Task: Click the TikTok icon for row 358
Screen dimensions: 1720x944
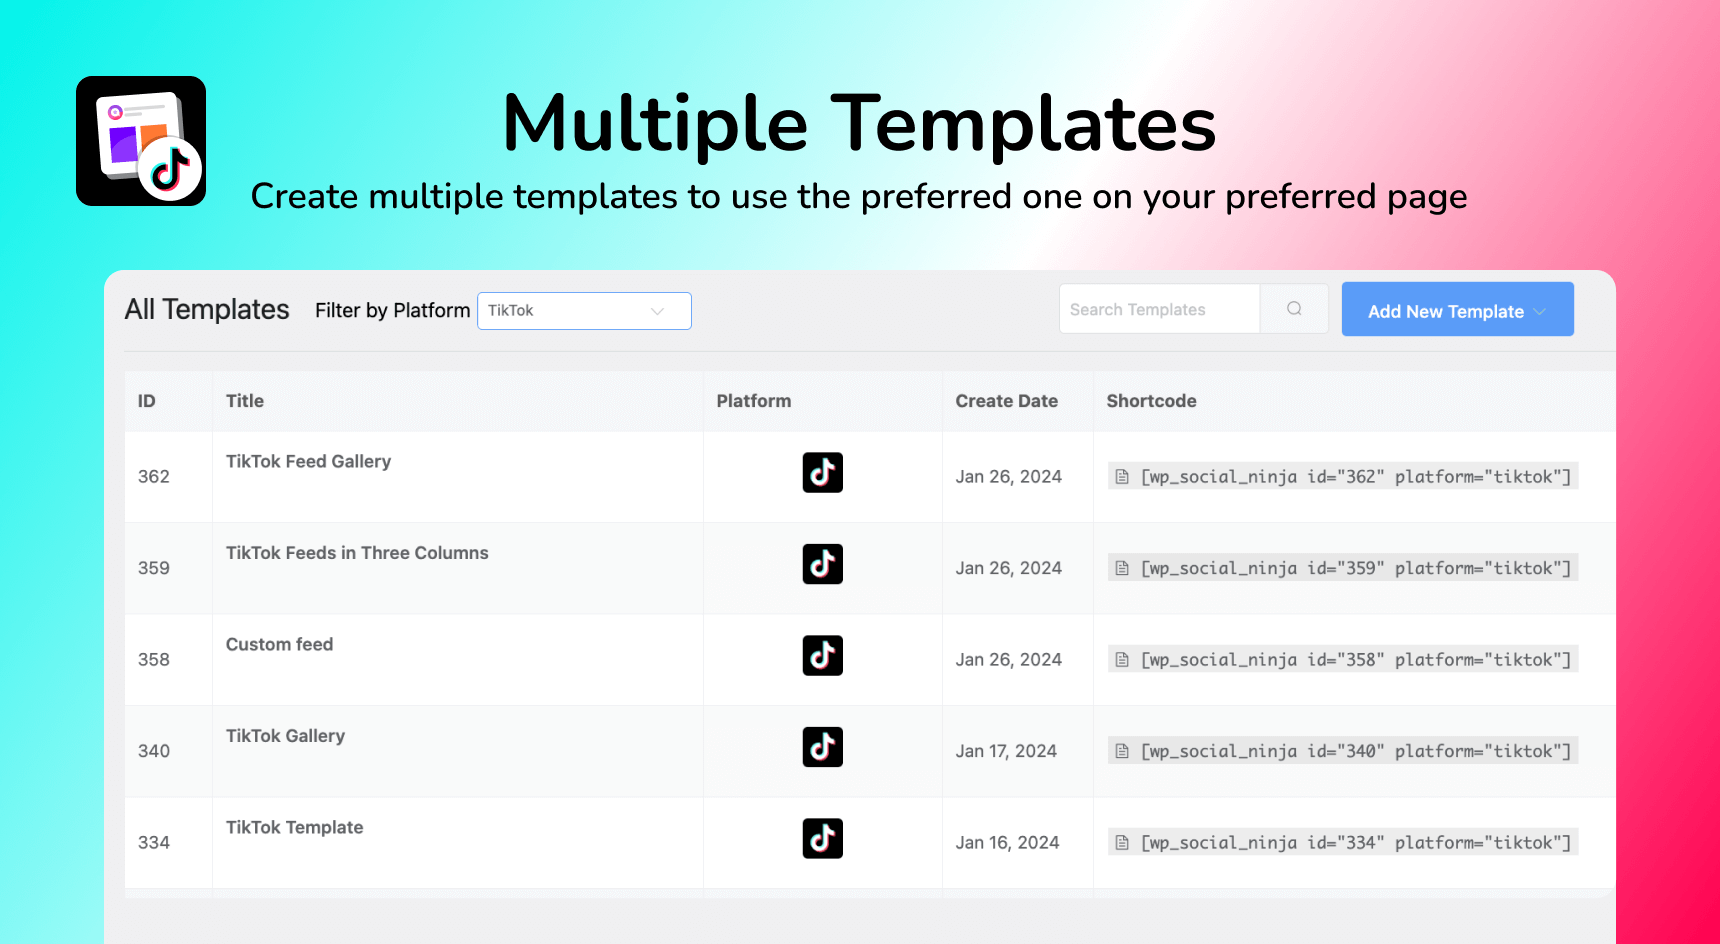Action: pos(822,655)
